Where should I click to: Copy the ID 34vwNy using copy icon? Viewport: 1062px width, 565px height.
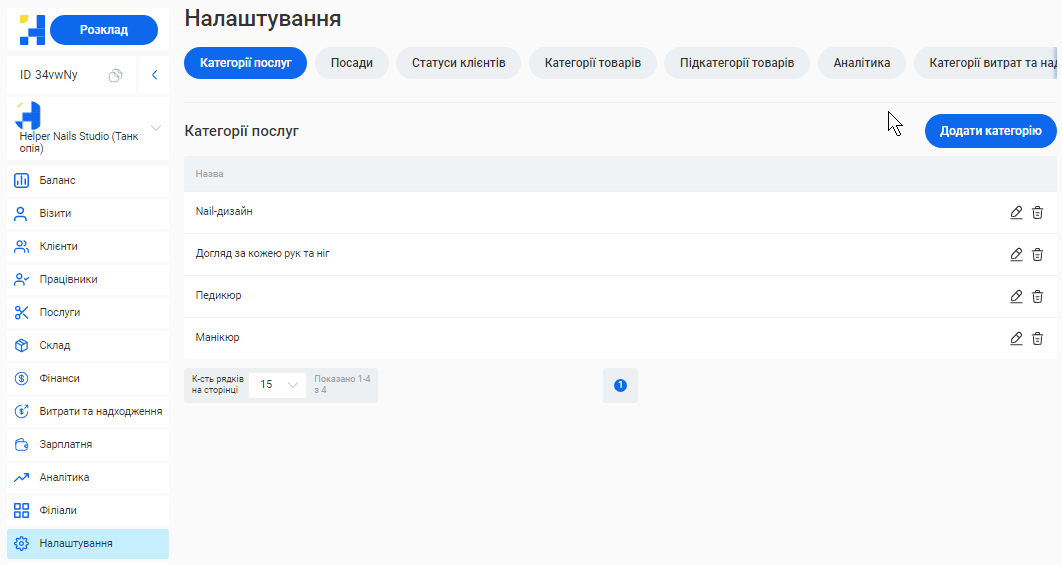tap(116, 75)
